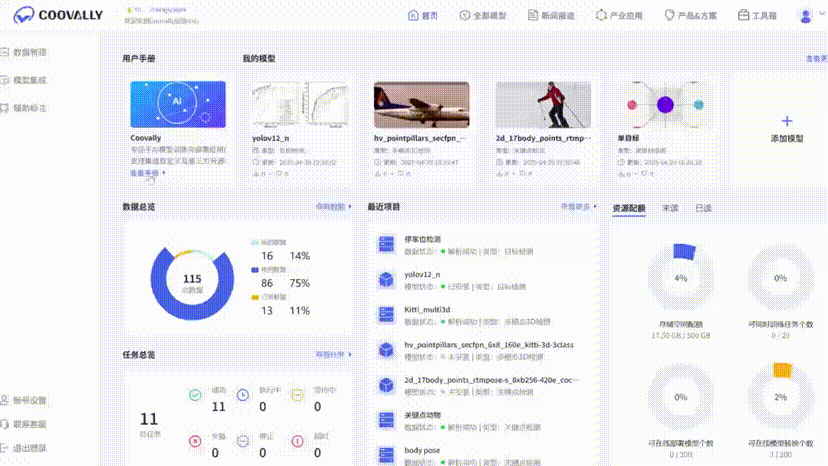Click the grey minus 停止 task icon
The height and width of the screenshot is (466, 828).
[x=242, y=441]
